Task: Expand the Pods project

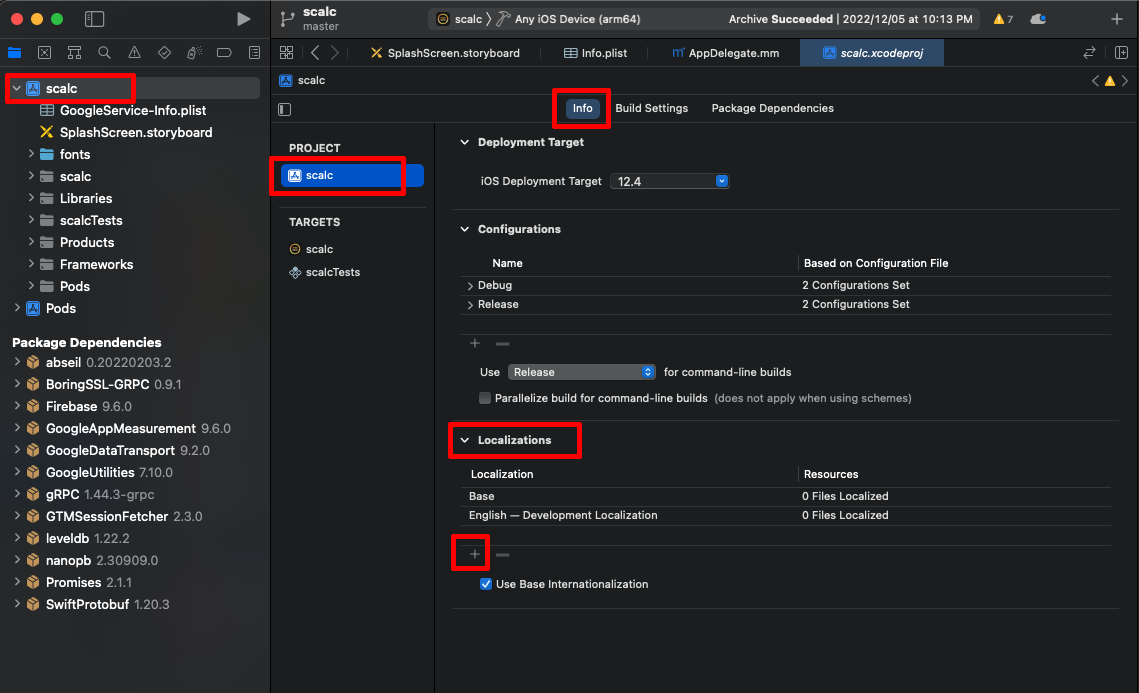Action: (x=17, y=308)
